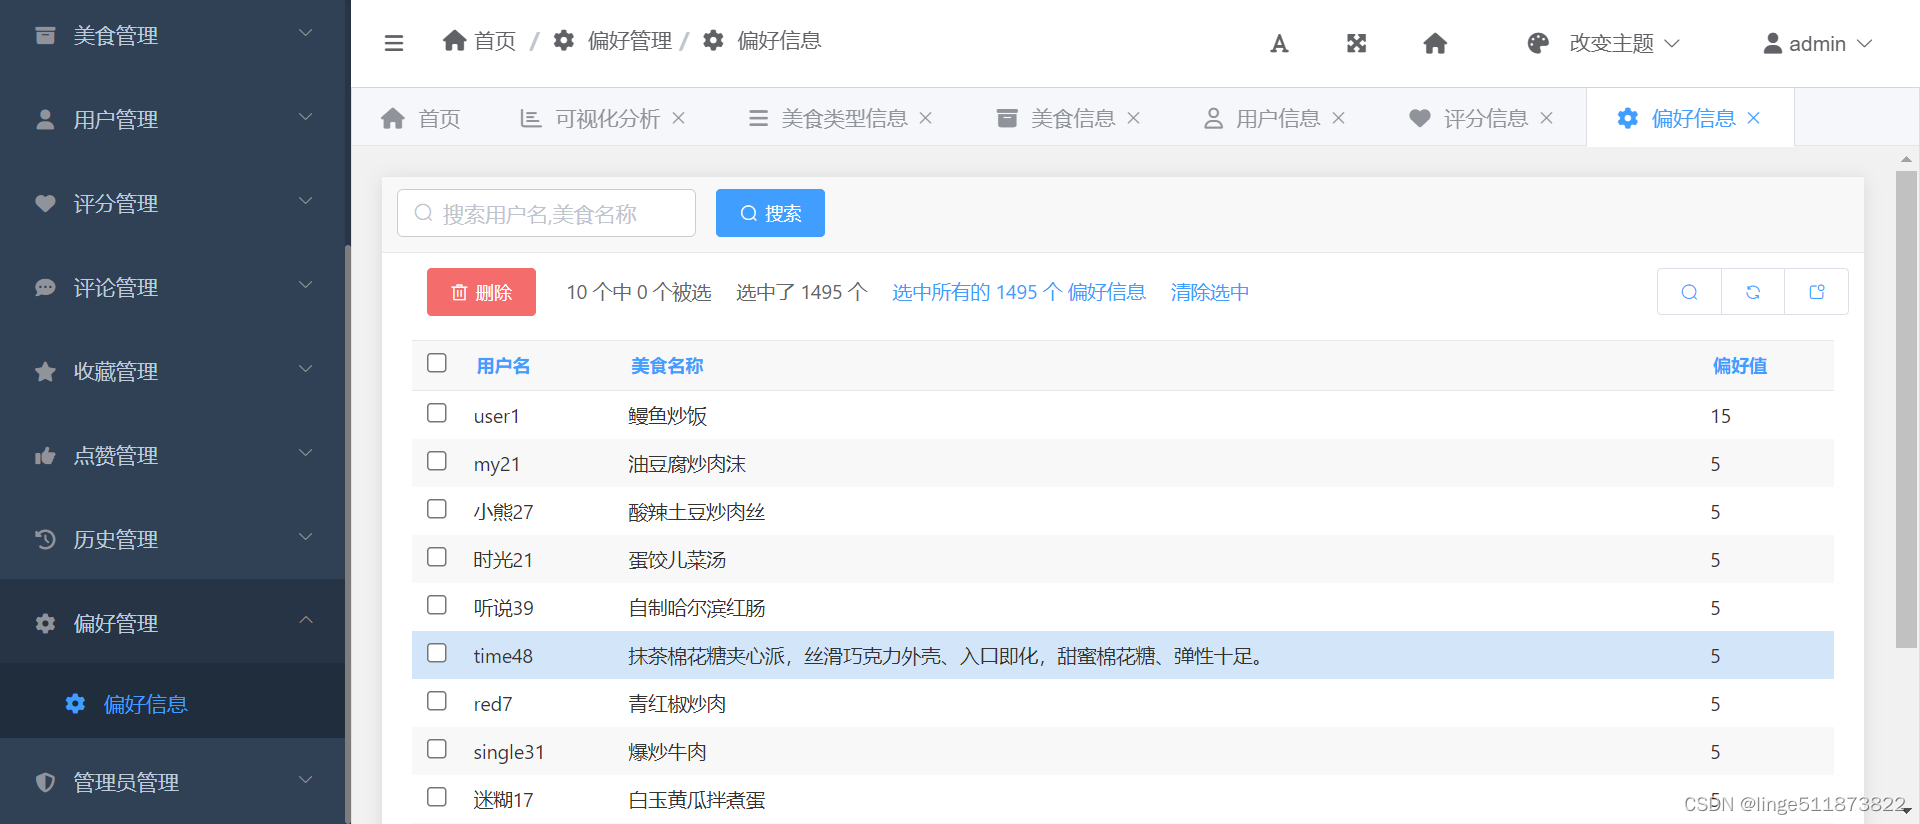Click the 偏好管理 breadcrumb item
1920x824 pixels.
coord(613,41)
